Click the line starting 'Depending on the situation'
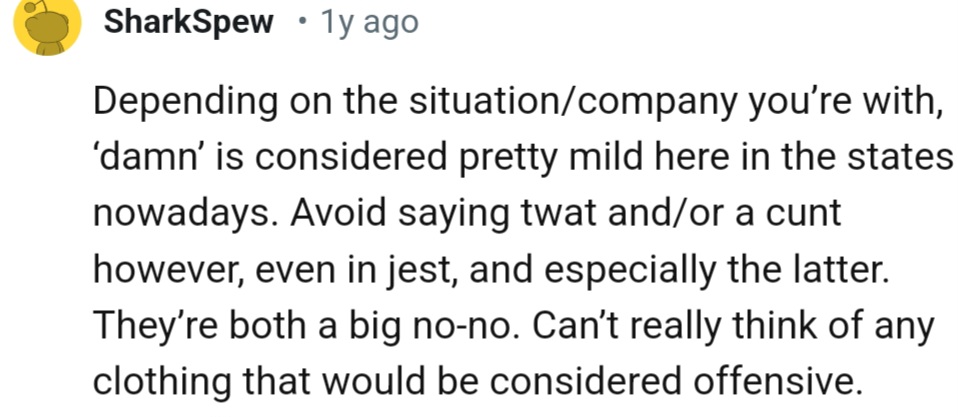The height and width of the screenshot is (417, 958). (x=517, y=103)
